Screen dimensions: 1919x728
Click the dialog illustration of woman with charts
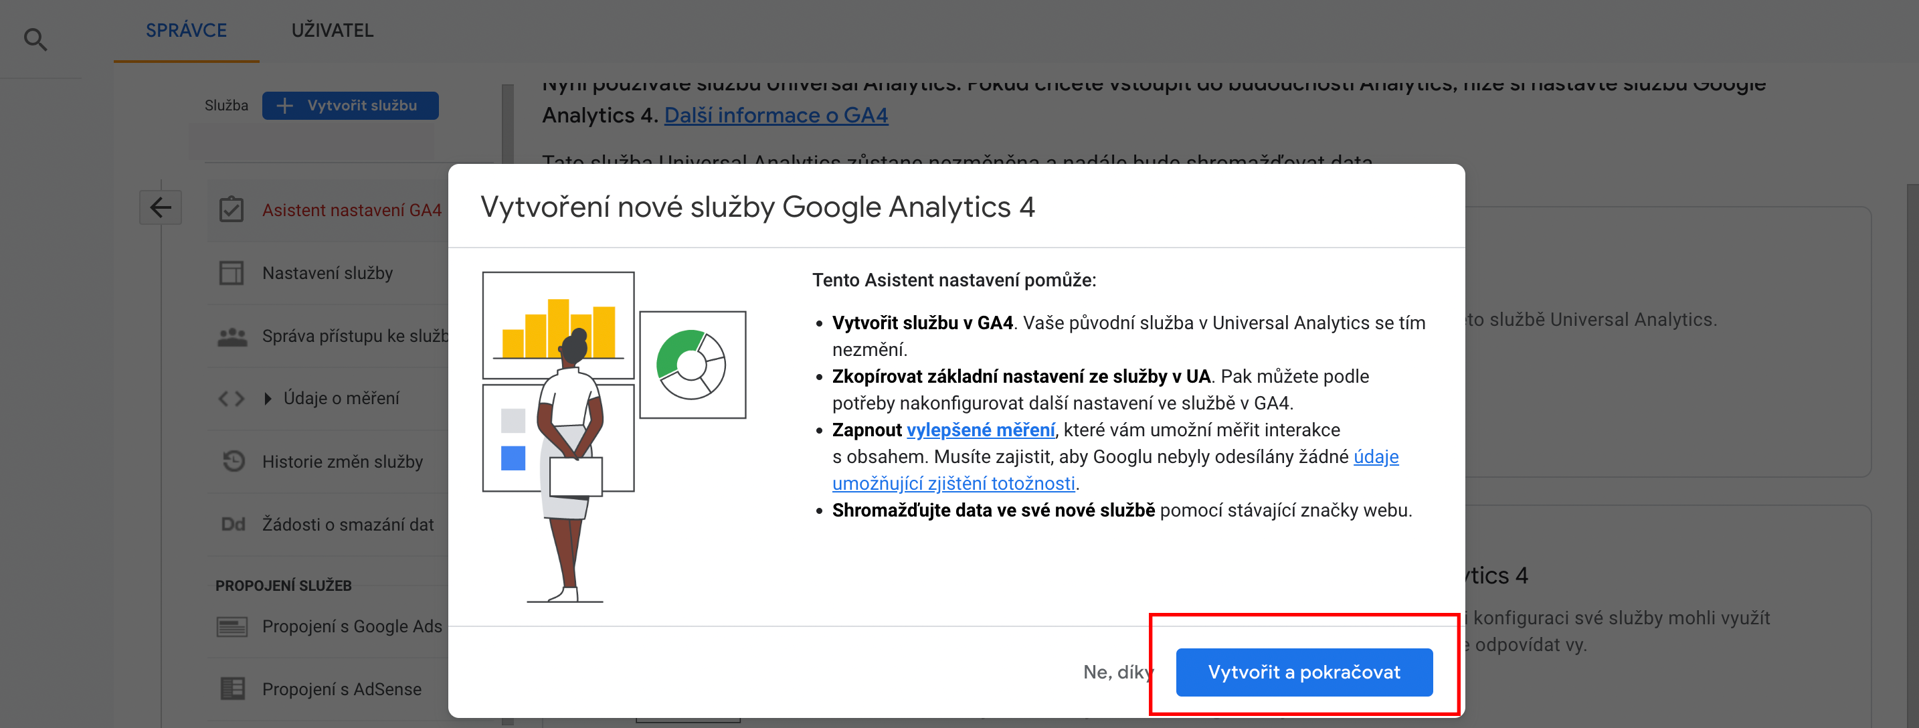[614, 436]
